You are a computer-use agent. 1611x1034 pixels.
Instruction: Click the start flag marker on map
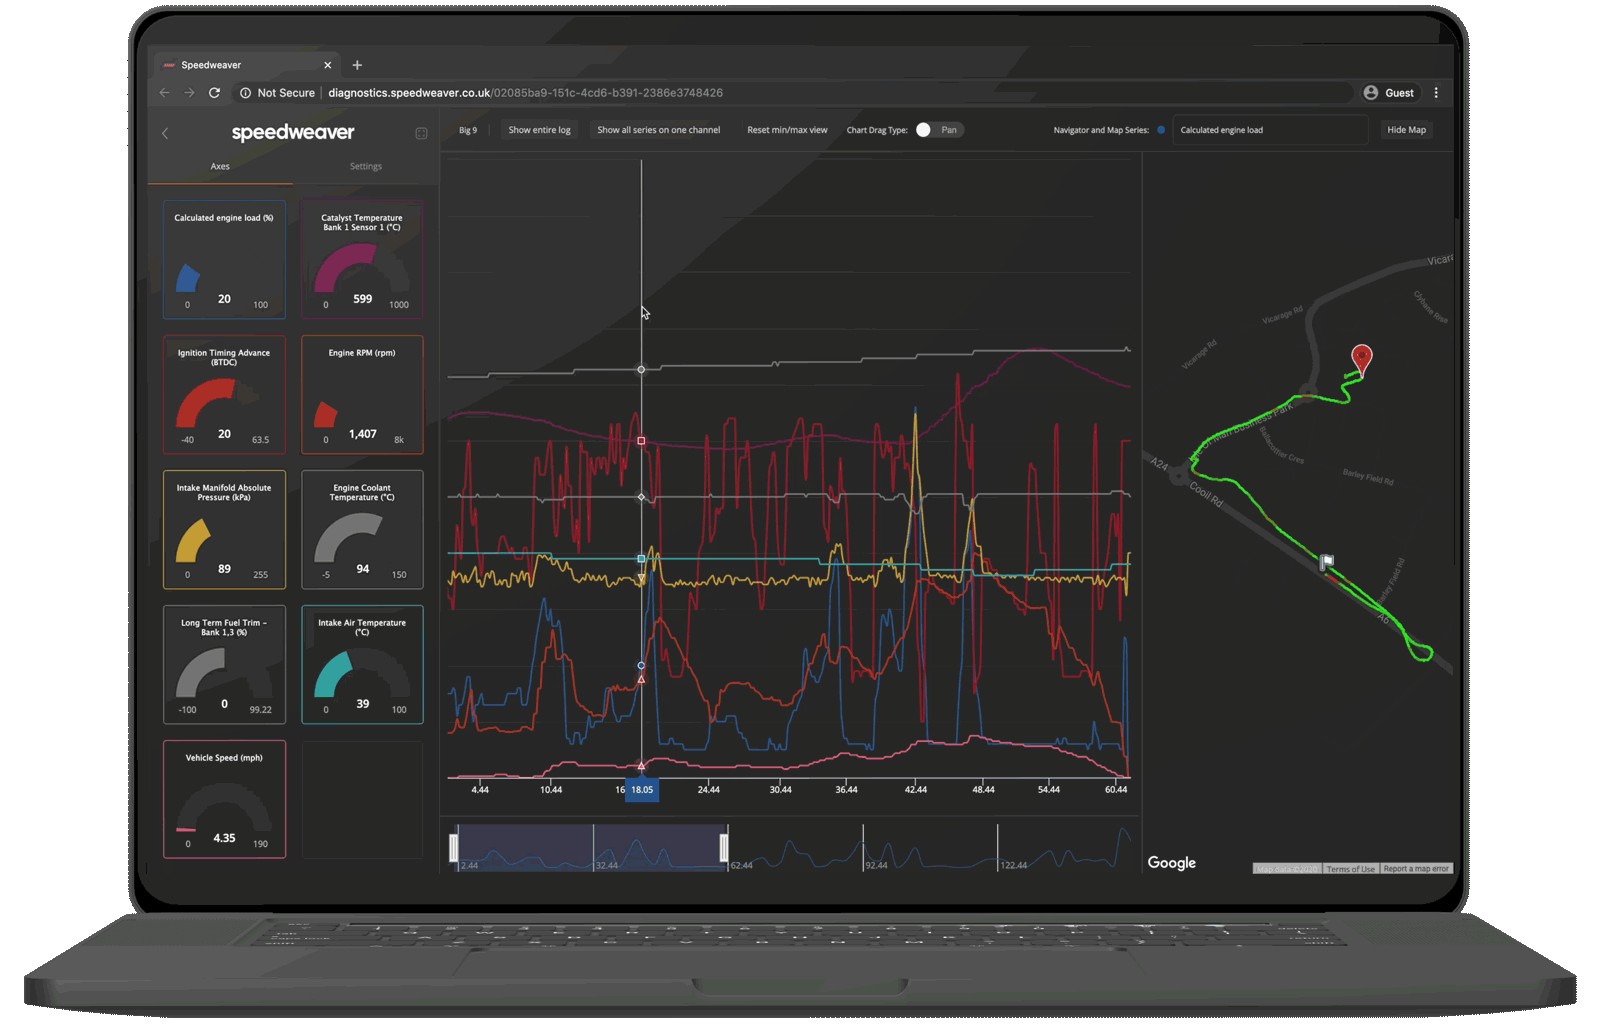(x=1326, y=562)
